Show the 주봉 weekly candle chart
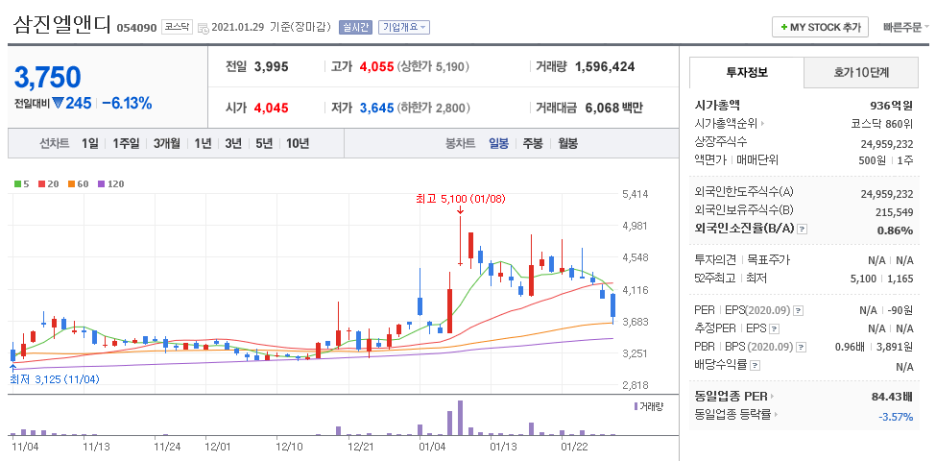Image resolution: width=936 pixels, height=461 pixels. pyautogui.click(x=533, y=143)
